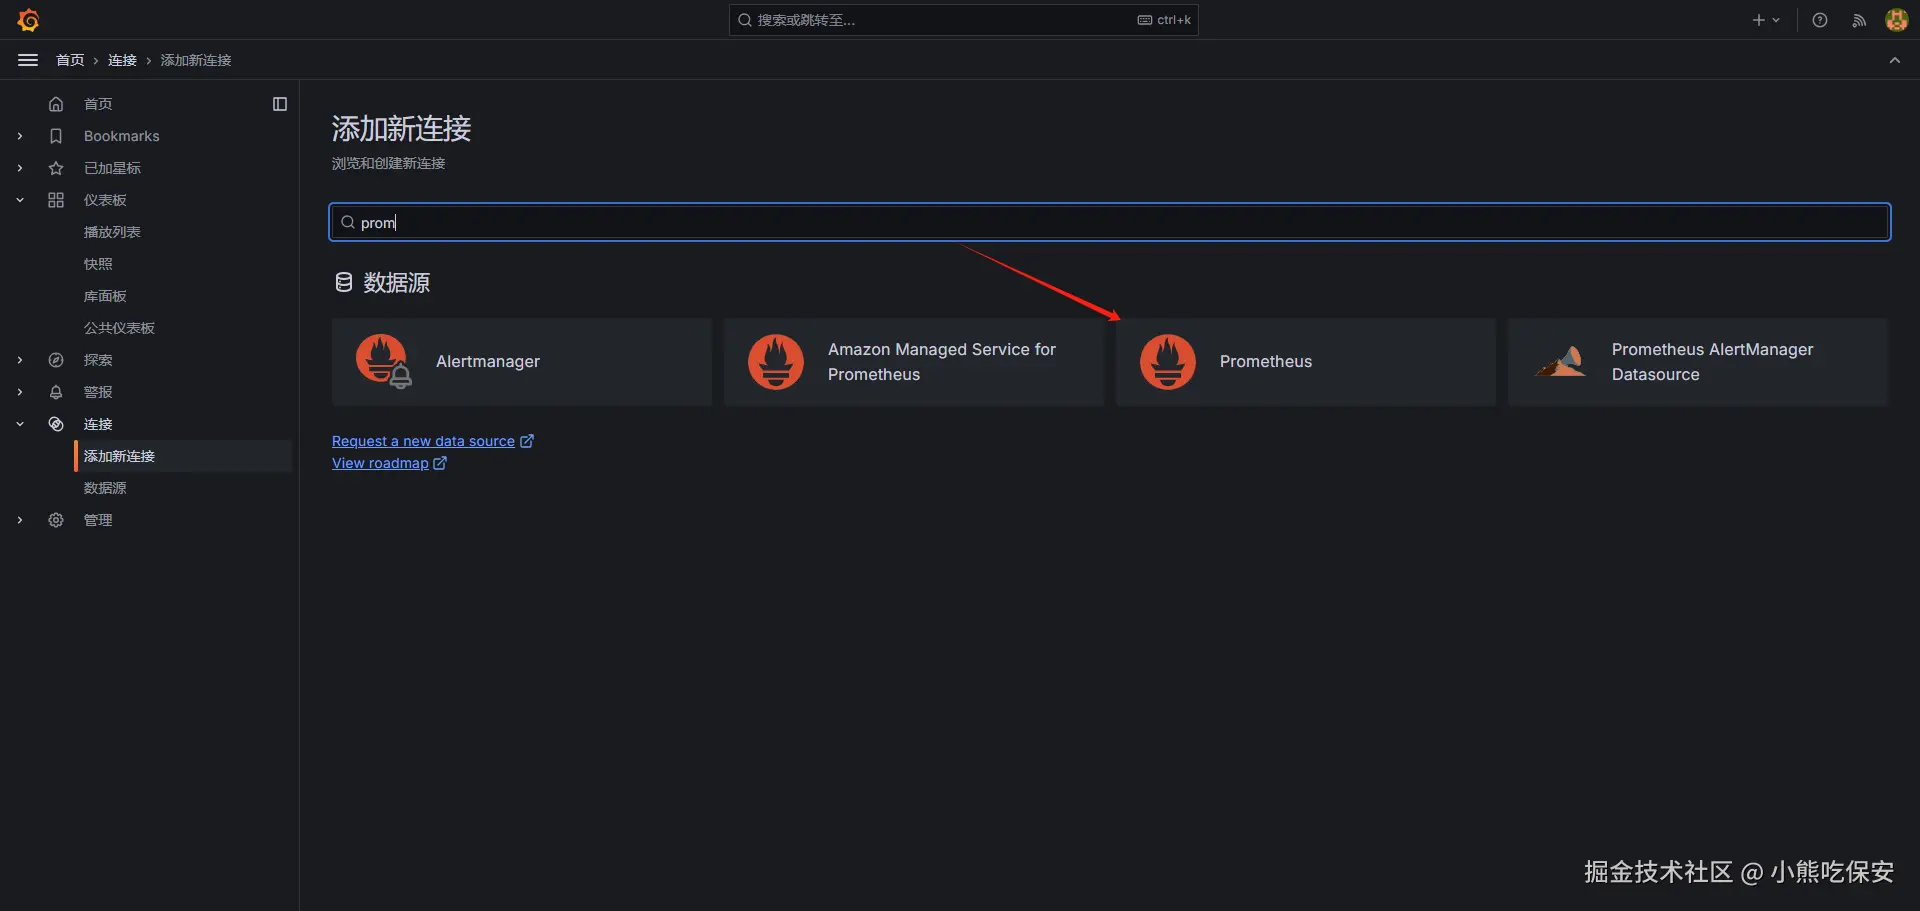Open 管理 in the sidebar
1920x911 pixels.
98,520
